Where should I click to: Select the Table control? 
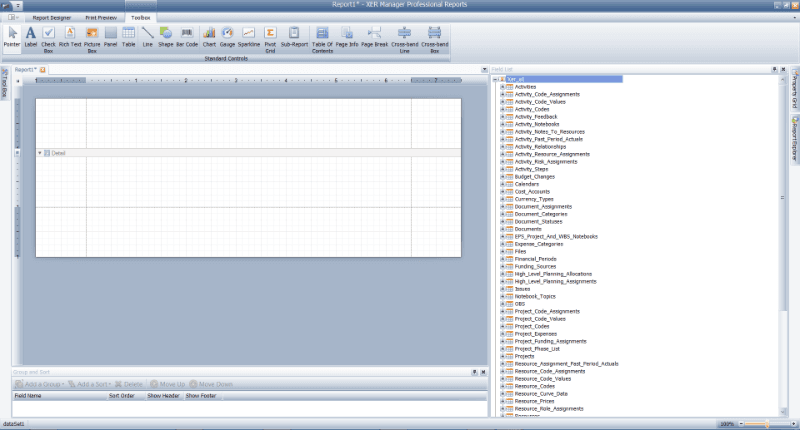click(x=129, y=38)
